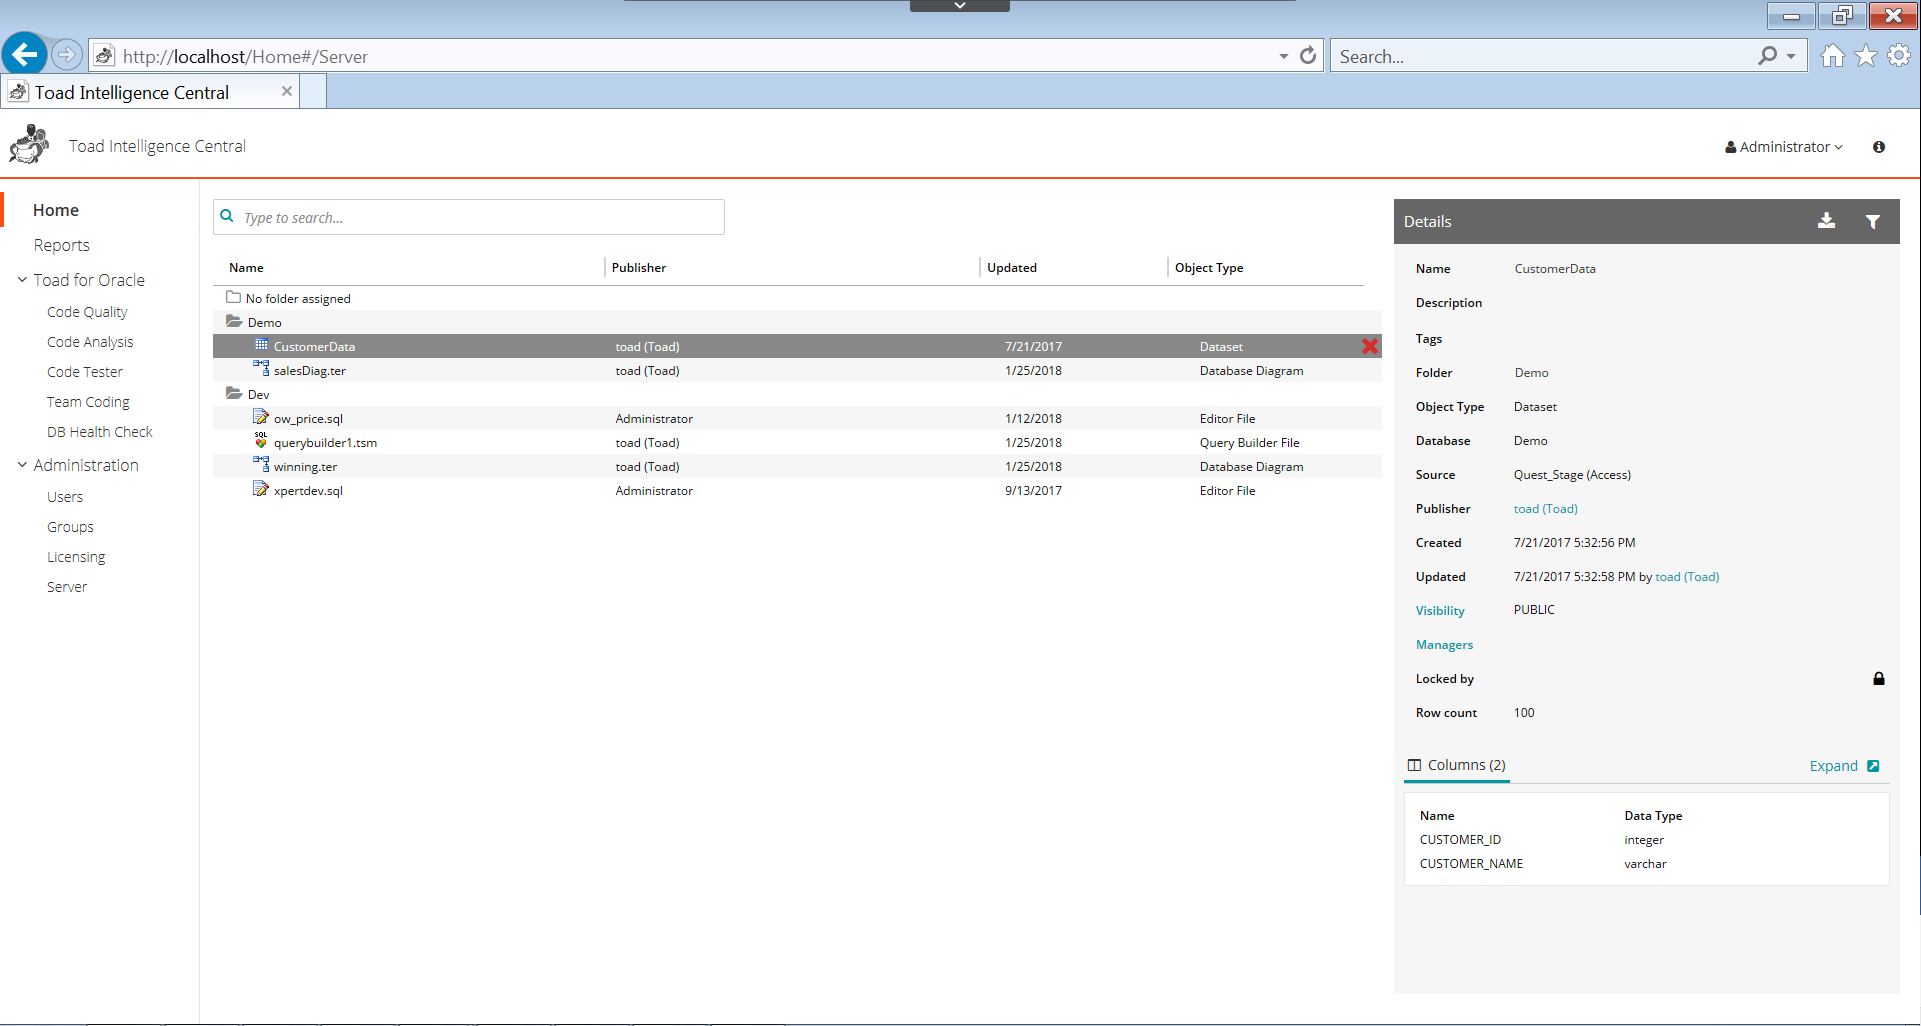
Task: Collapse the Toad for Oracle section
Action: [x=22, y=280]
